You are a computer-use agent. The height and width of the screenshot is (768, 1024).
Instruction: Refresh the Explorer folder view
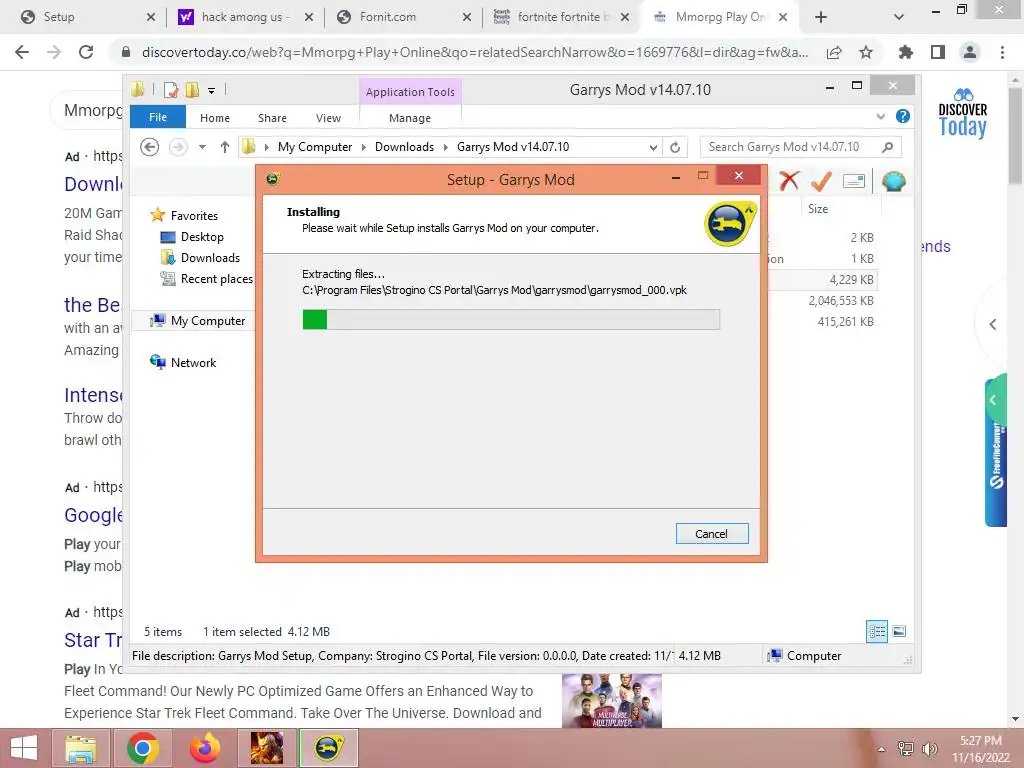pyautogui.click(x=675, y=148)
